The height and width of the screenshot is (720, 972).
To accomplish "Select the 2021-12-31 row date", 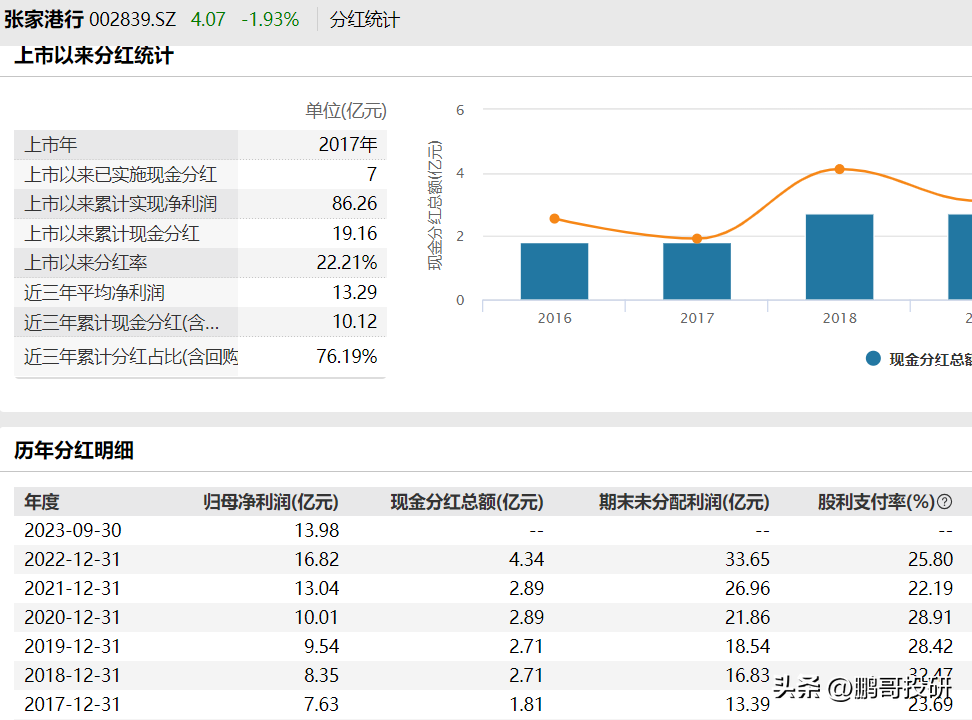I will (72, 588).
